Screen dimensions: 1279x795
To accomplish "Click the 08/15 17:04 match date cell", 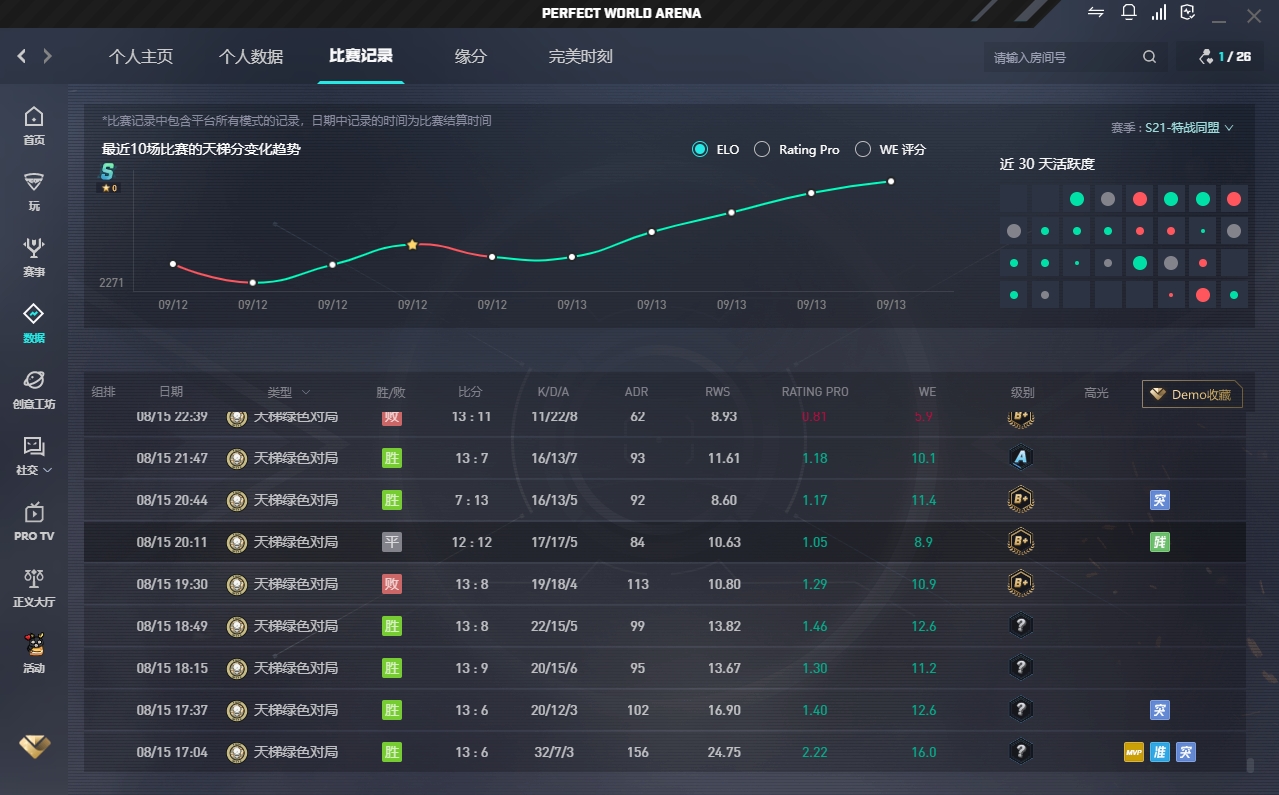I will tap(172, 752).
